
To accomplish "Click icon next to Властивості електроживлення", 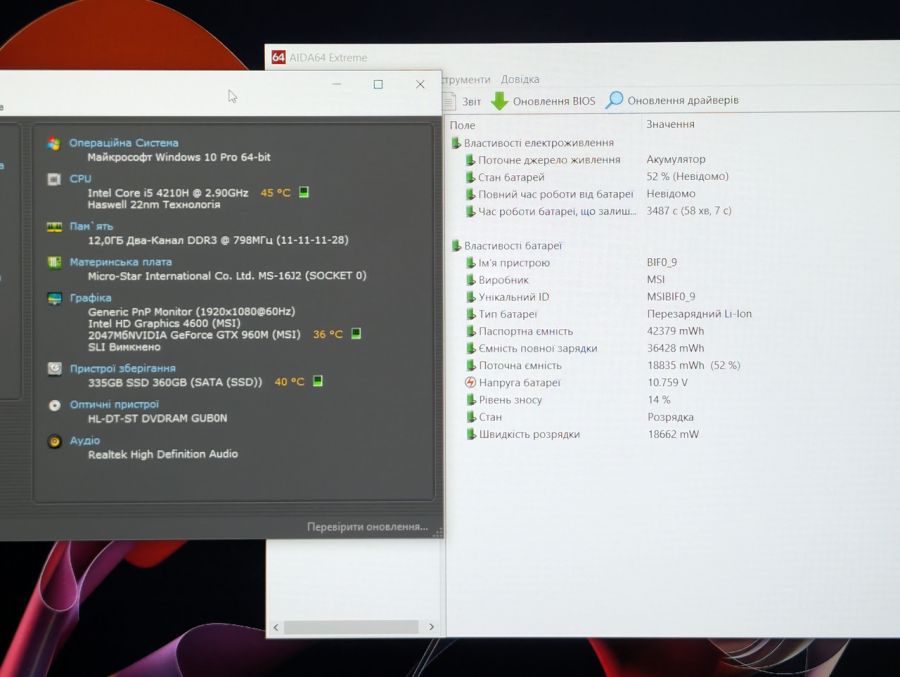I will pos(456,142).
